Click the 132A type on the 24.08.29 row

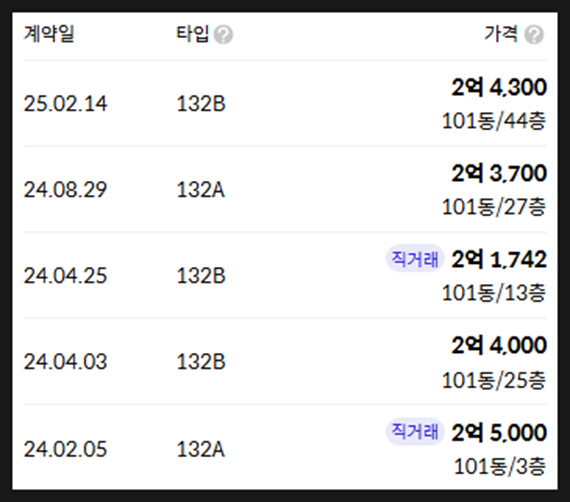[x=201, y=190]
